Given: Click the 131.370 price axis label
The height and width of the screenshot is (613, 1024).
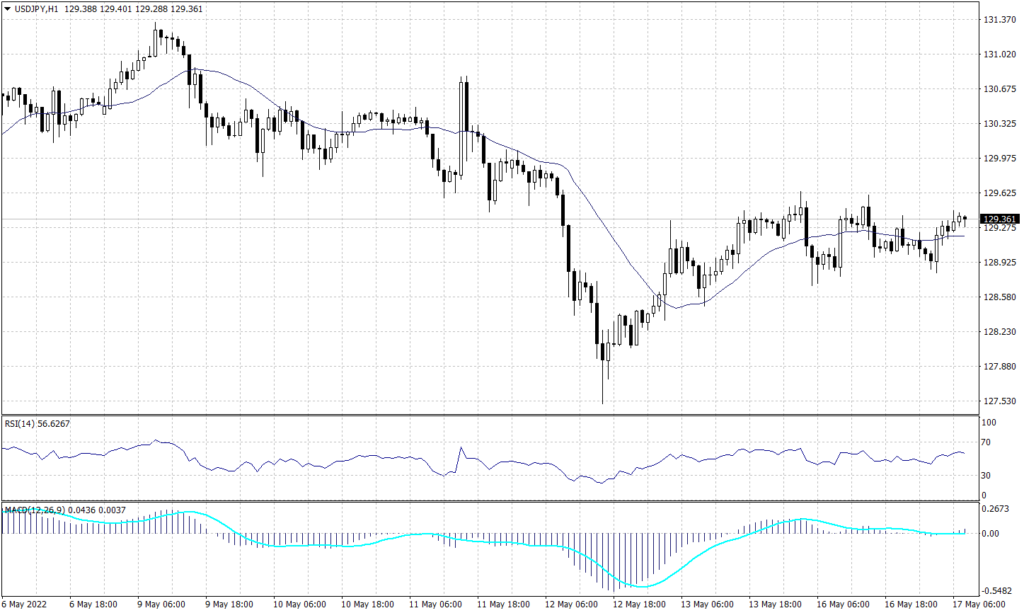Looking at the screenshot, I should pyautogui.click(x=1000, y=20).
